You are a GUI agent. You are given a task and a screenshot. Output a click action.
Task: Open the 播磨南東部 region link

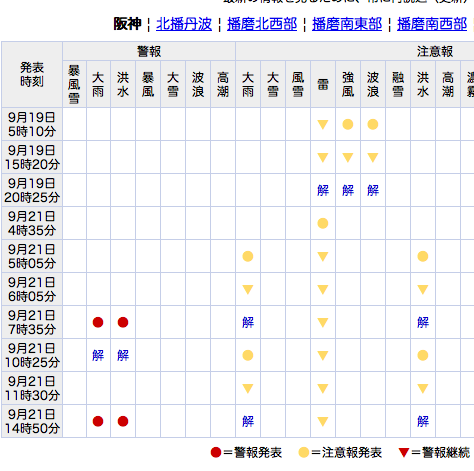(x=347, y=24)
